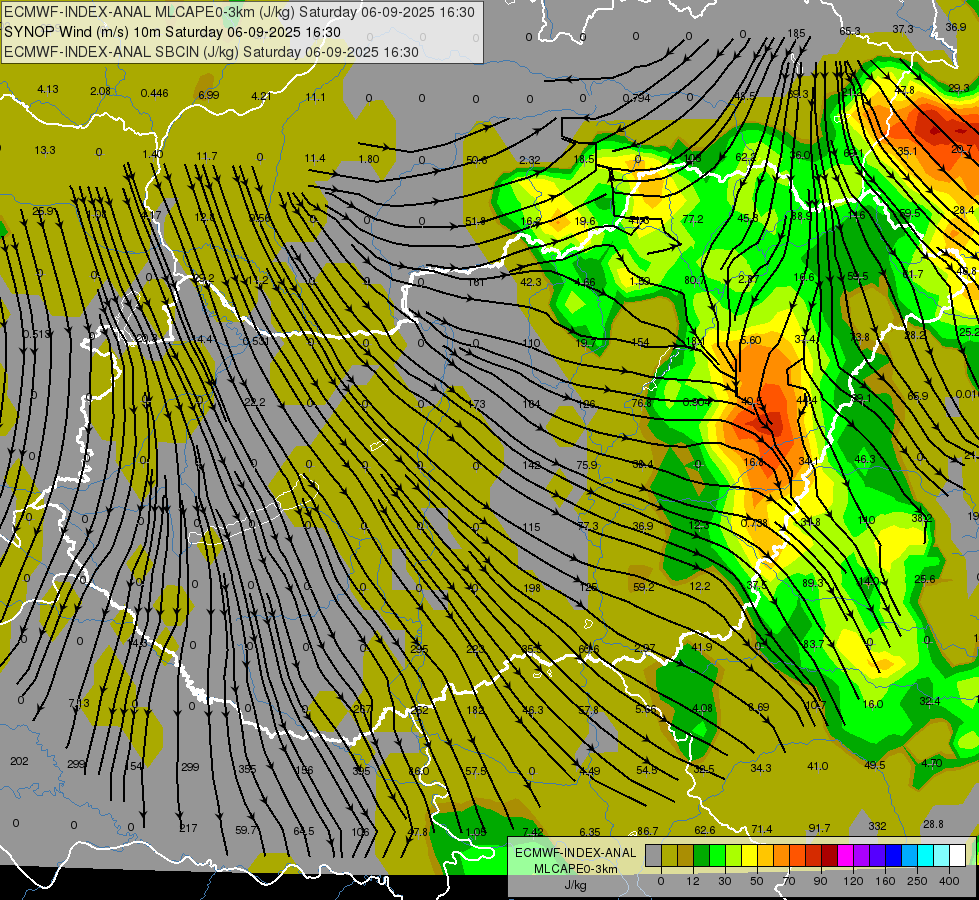Click the gray legend swatch below 0
The image size is (979, 900).
click(653, 855)
